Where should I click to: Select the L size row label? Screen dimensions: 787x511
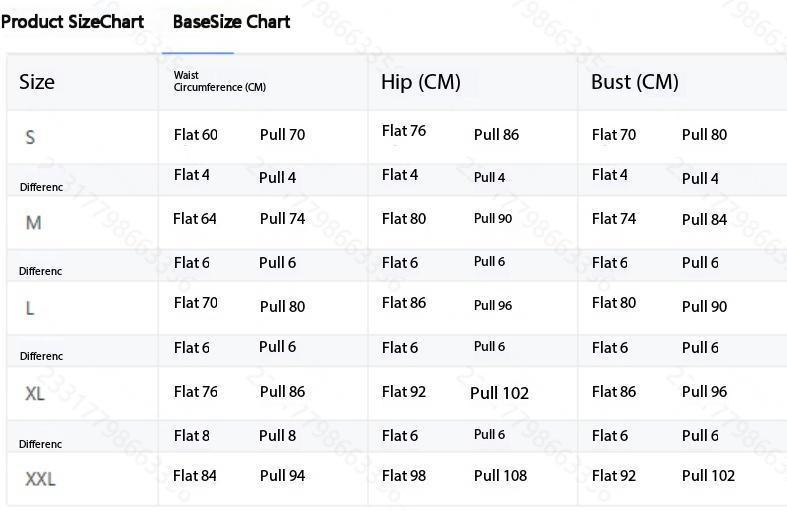pyautogui.click(x=30, y=308)
